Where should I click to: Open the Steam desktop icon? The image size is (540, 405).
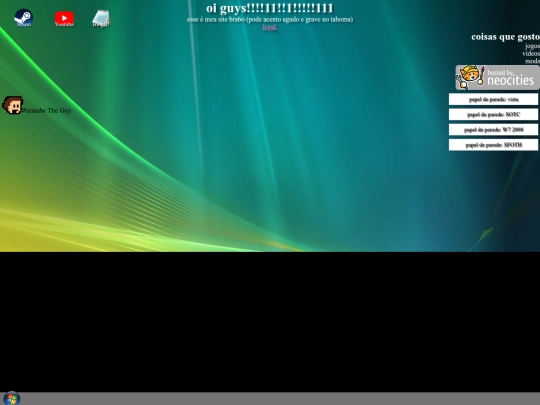(23, 18)
